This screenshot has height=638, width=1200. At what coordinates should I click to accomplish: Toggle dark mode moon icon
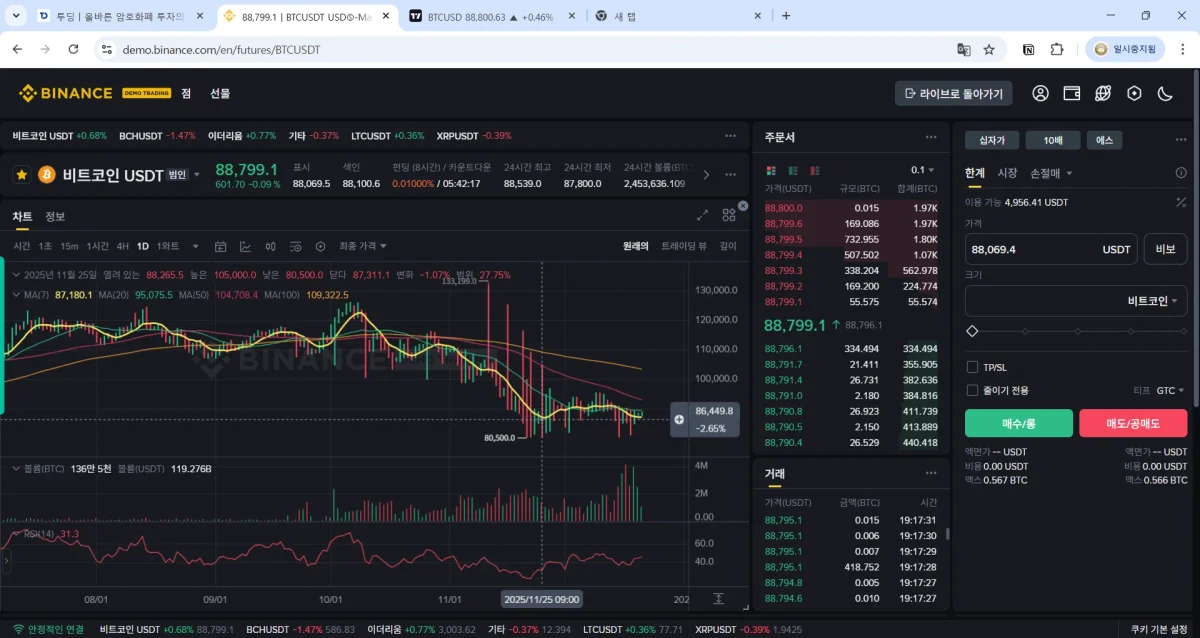coord(1165,93)
